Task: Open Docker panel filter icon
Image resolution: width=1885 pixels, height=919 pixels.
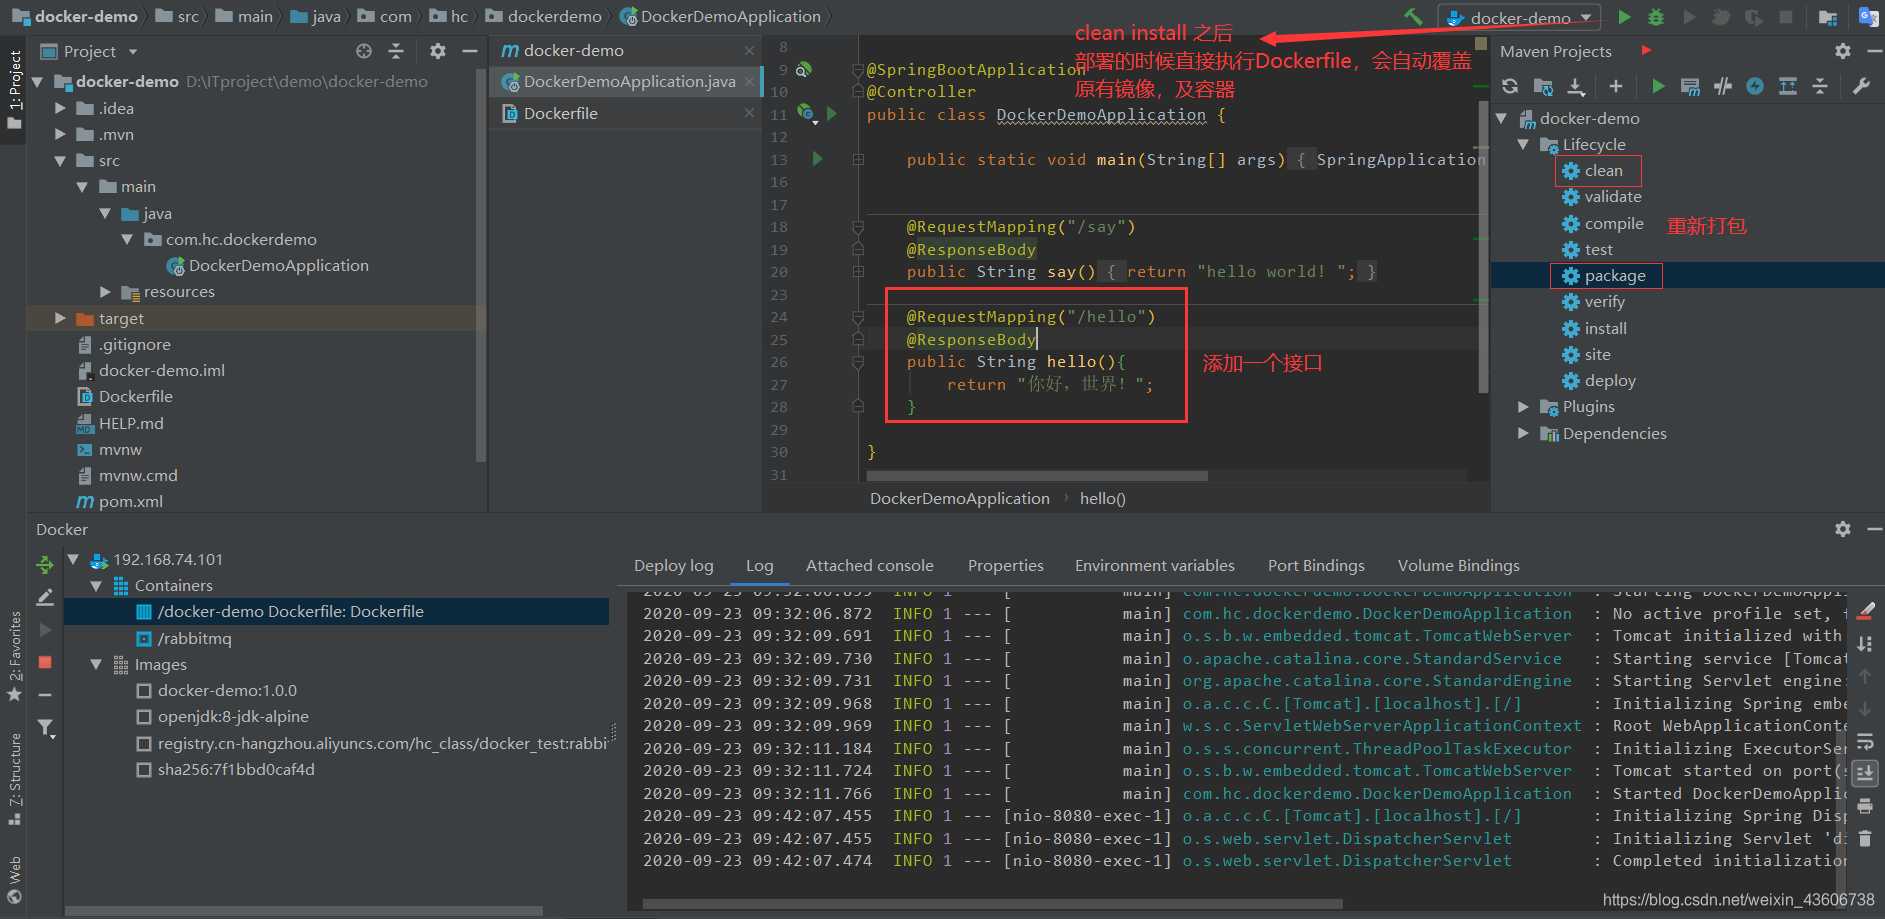Action: click(x=45, y=728)
